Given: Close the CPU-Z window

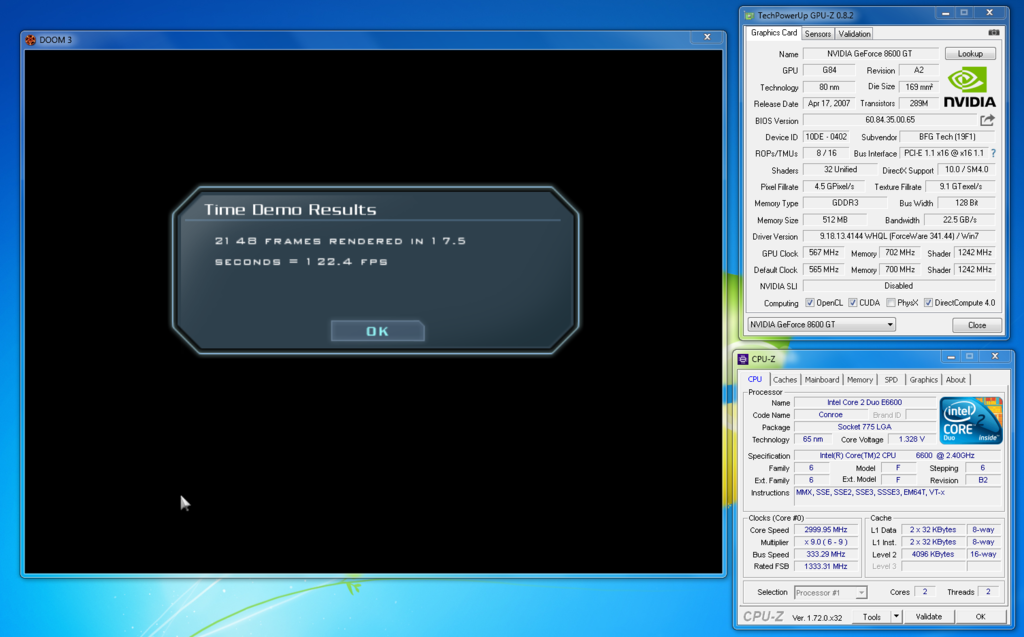Looking at the screenshot, I should coord(995,357).
